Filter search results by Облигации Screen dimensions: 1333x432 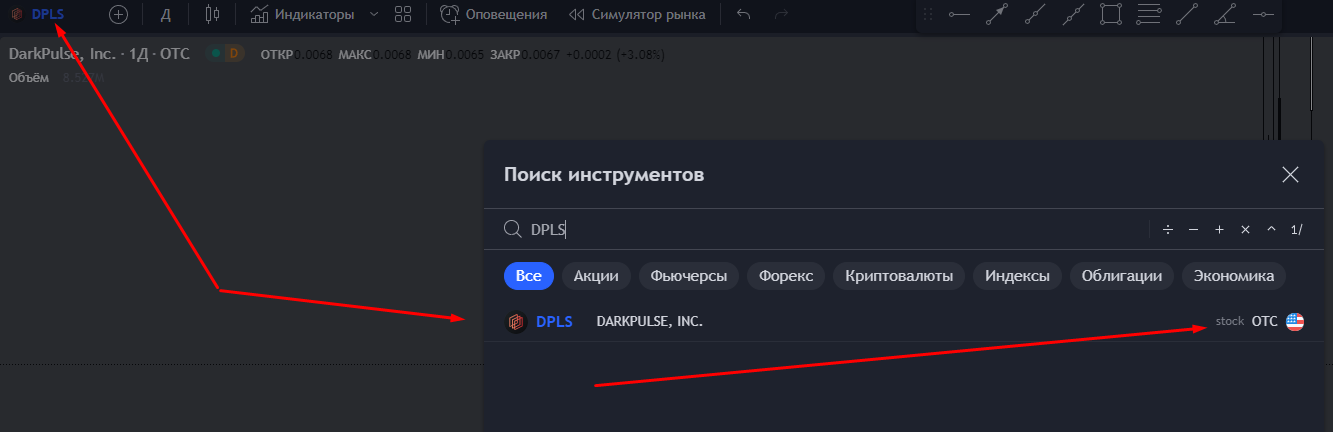[1121, 276]
